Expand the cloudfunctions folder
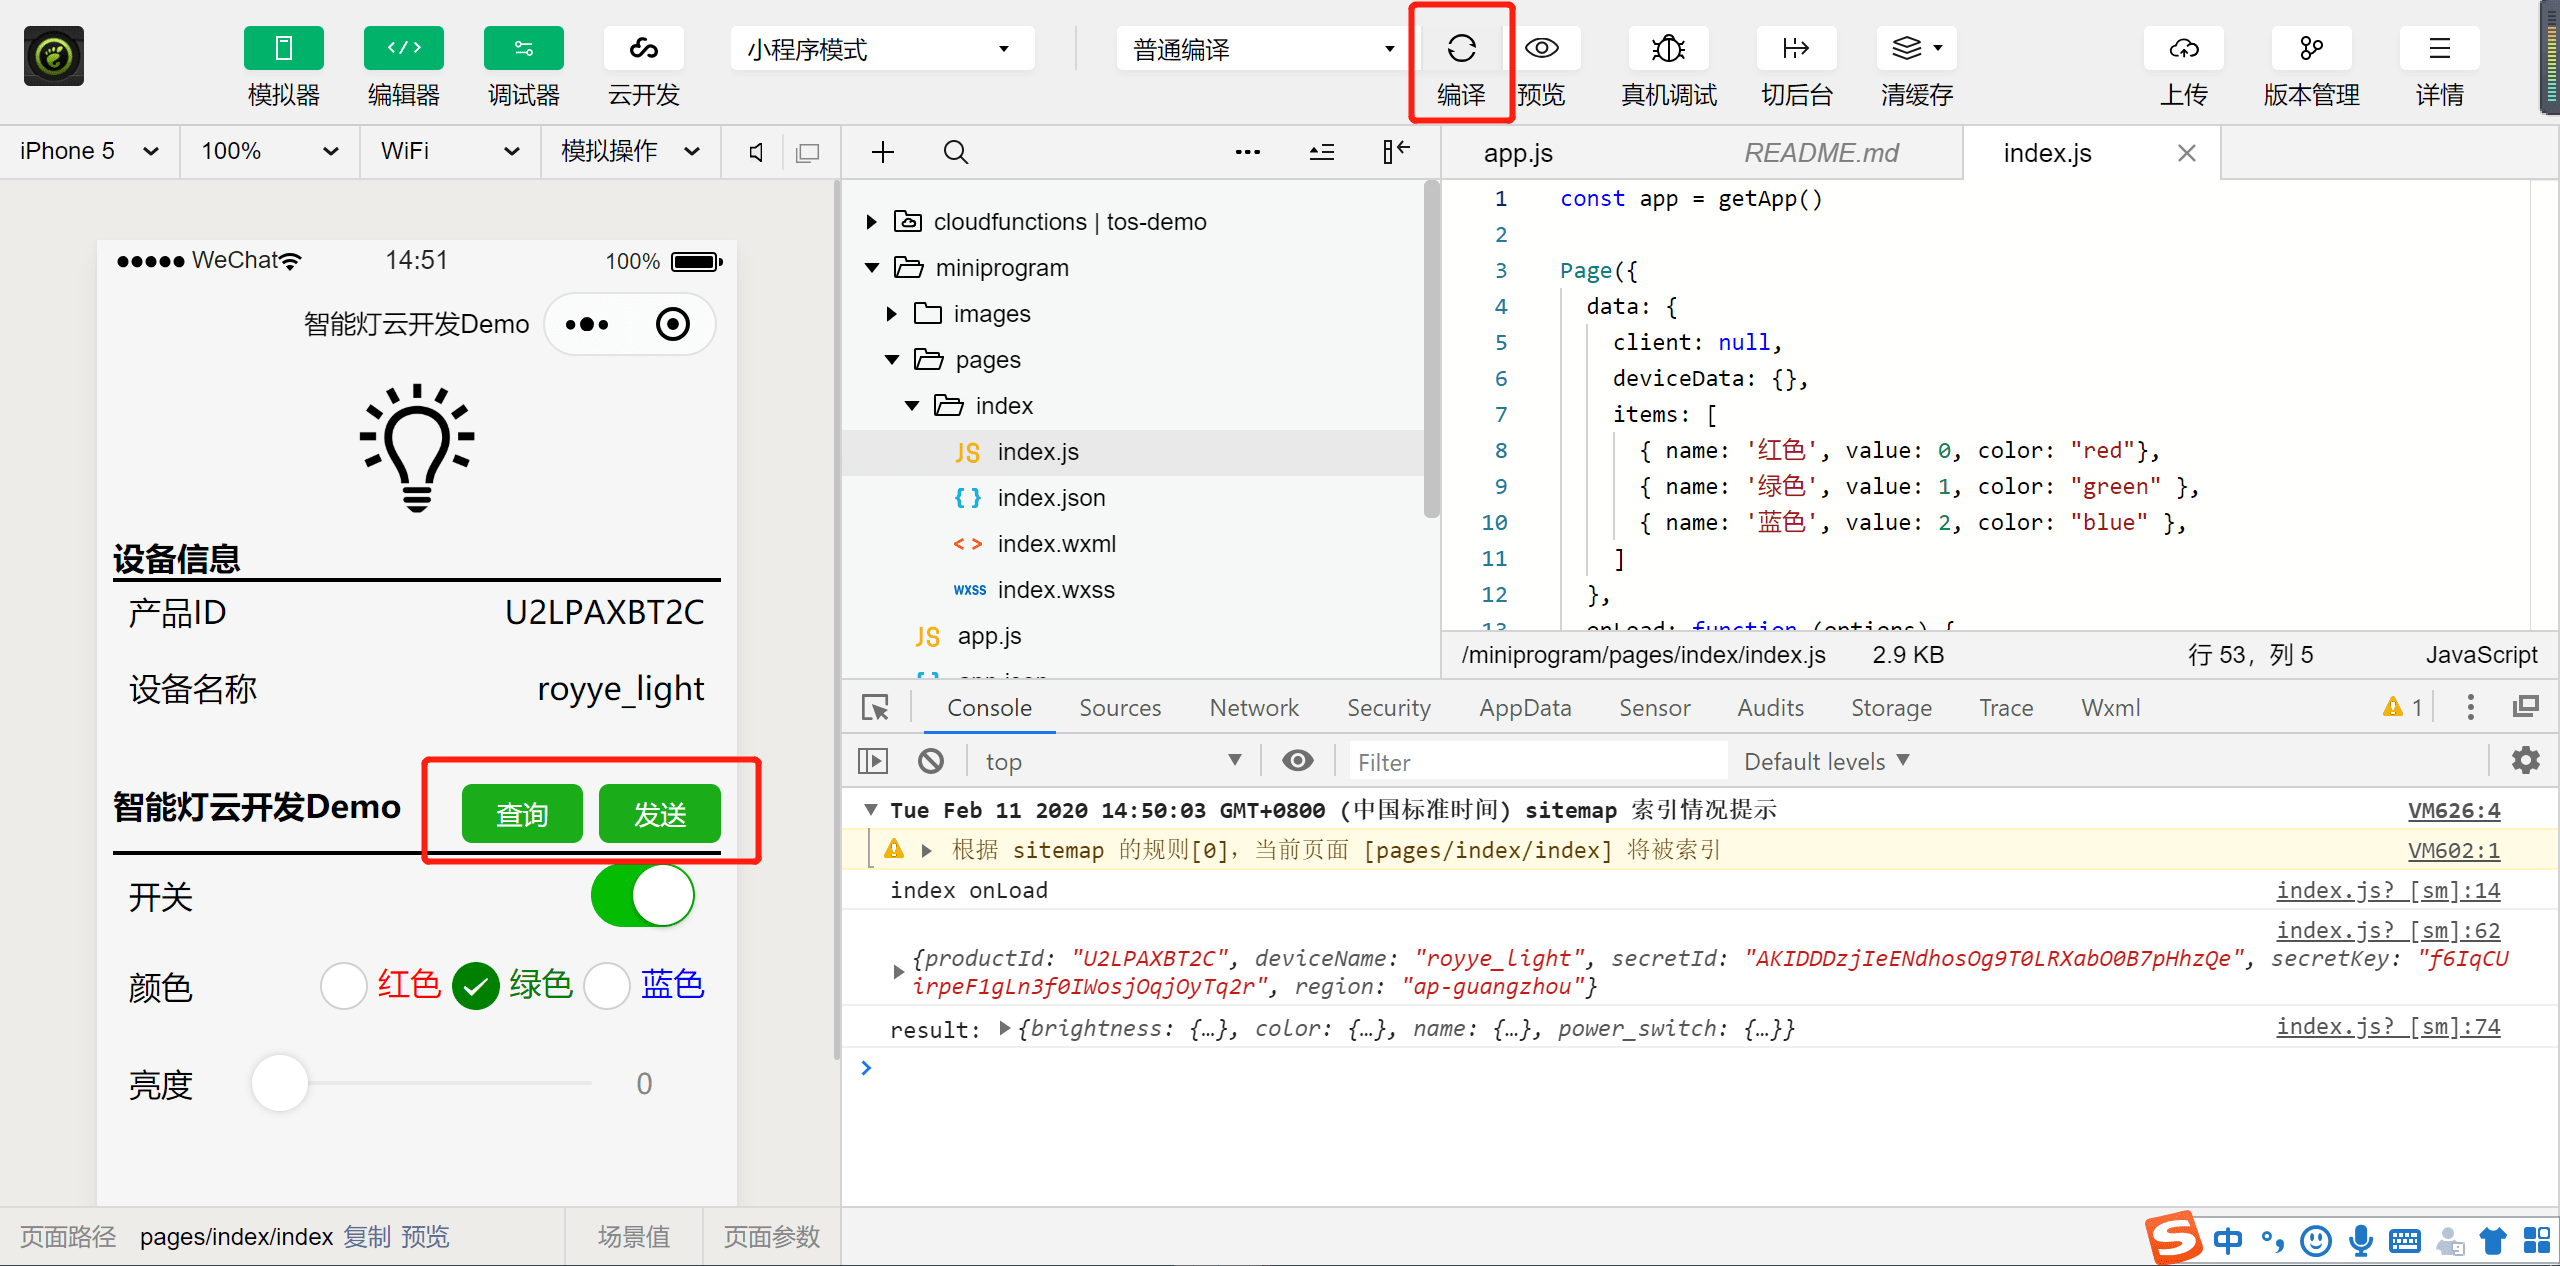2560x1266 pixels. [x=872, y=222]
